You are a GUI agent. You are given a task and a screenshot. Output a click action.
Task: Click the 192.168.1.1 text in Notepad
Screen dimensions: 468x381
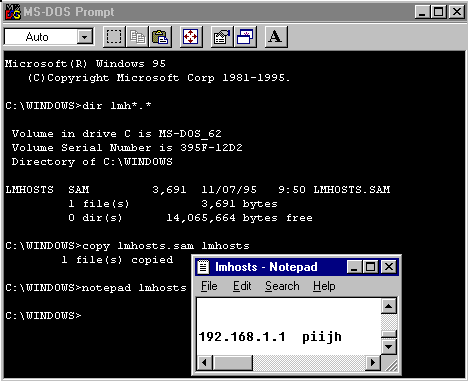[x=242, y=337]
